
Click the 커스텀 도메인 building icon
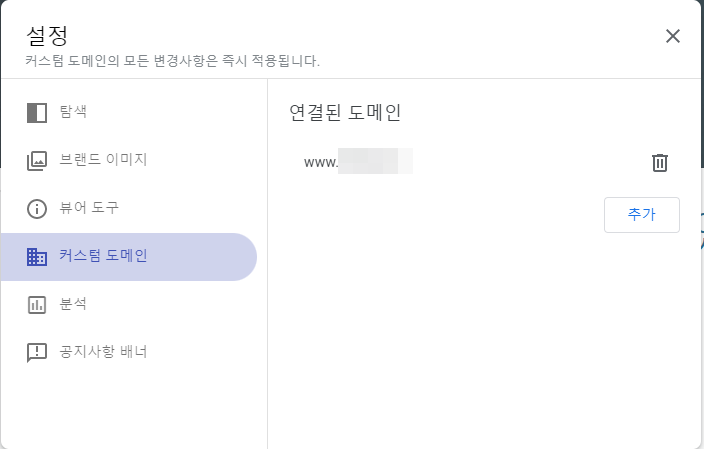click(37, 257)
